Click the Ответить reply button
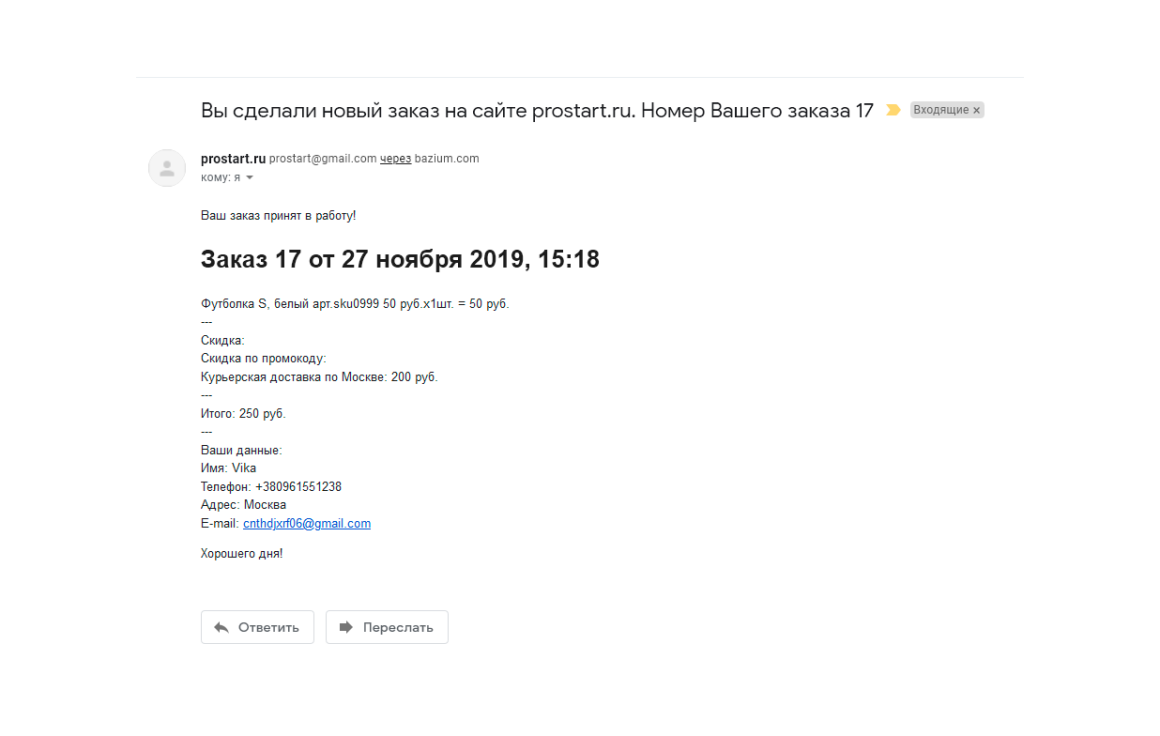Viewport: 1160px width, 736px height. 257,627
